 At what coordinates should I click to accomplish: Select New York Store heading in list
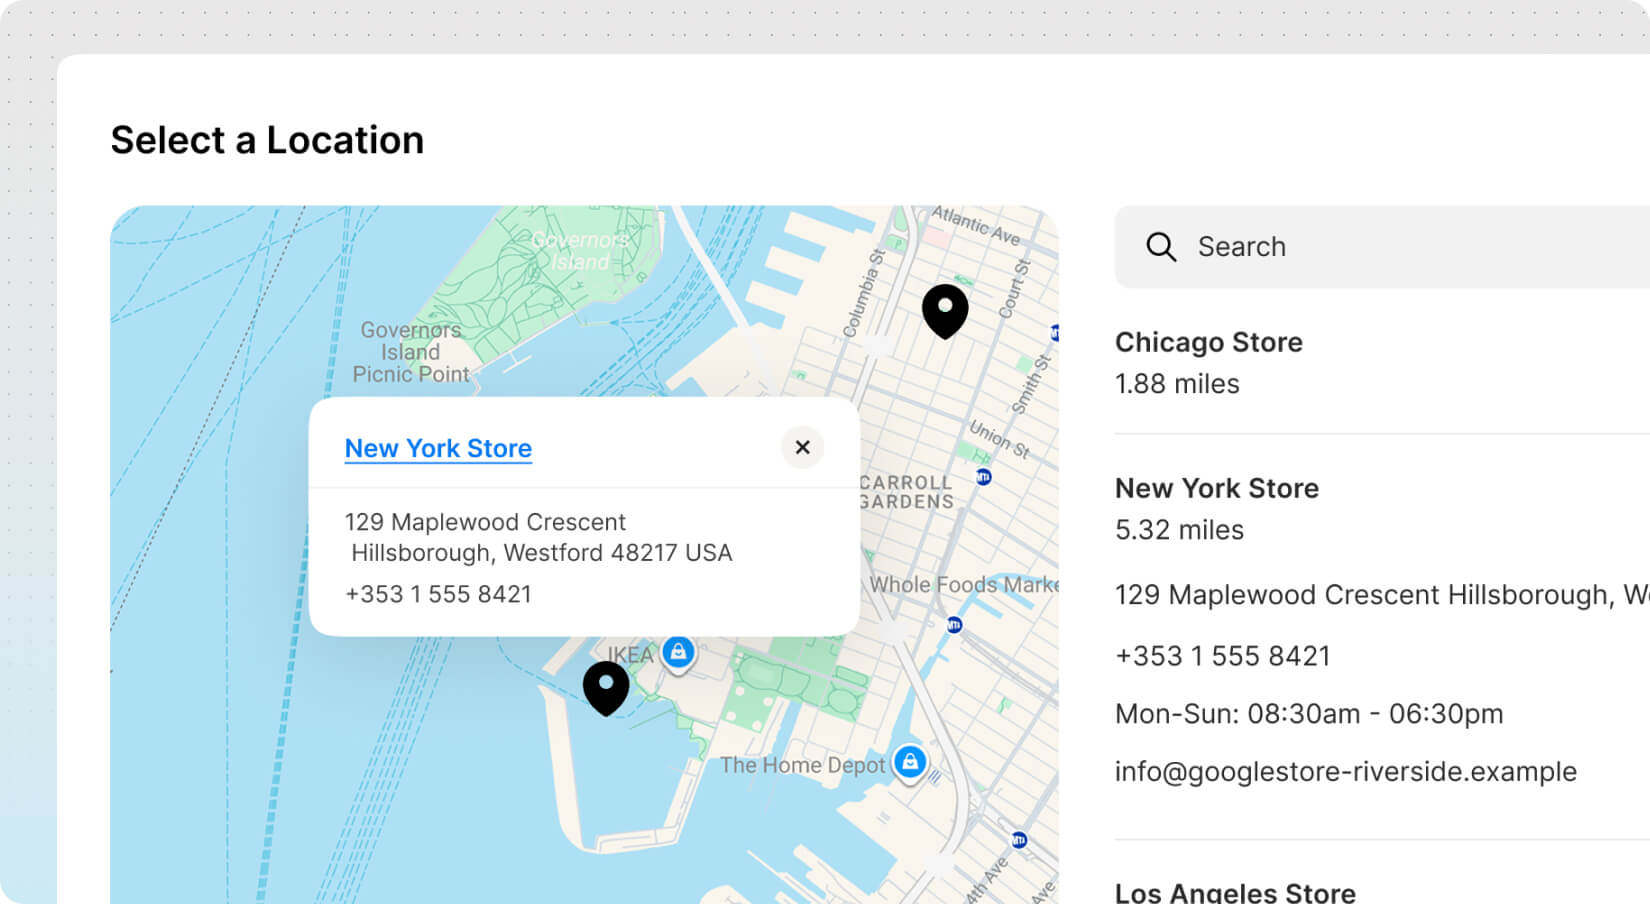pyautogui.click(x=1216, y=489)
